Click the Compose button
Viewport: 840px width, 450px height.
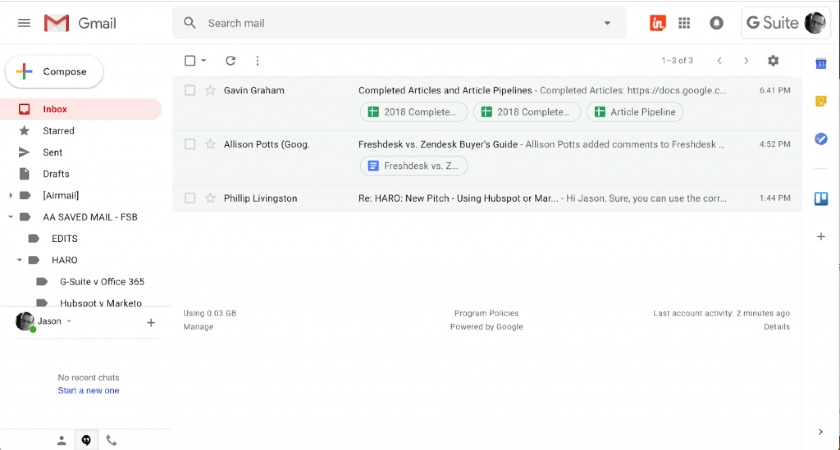coord(54,71)
